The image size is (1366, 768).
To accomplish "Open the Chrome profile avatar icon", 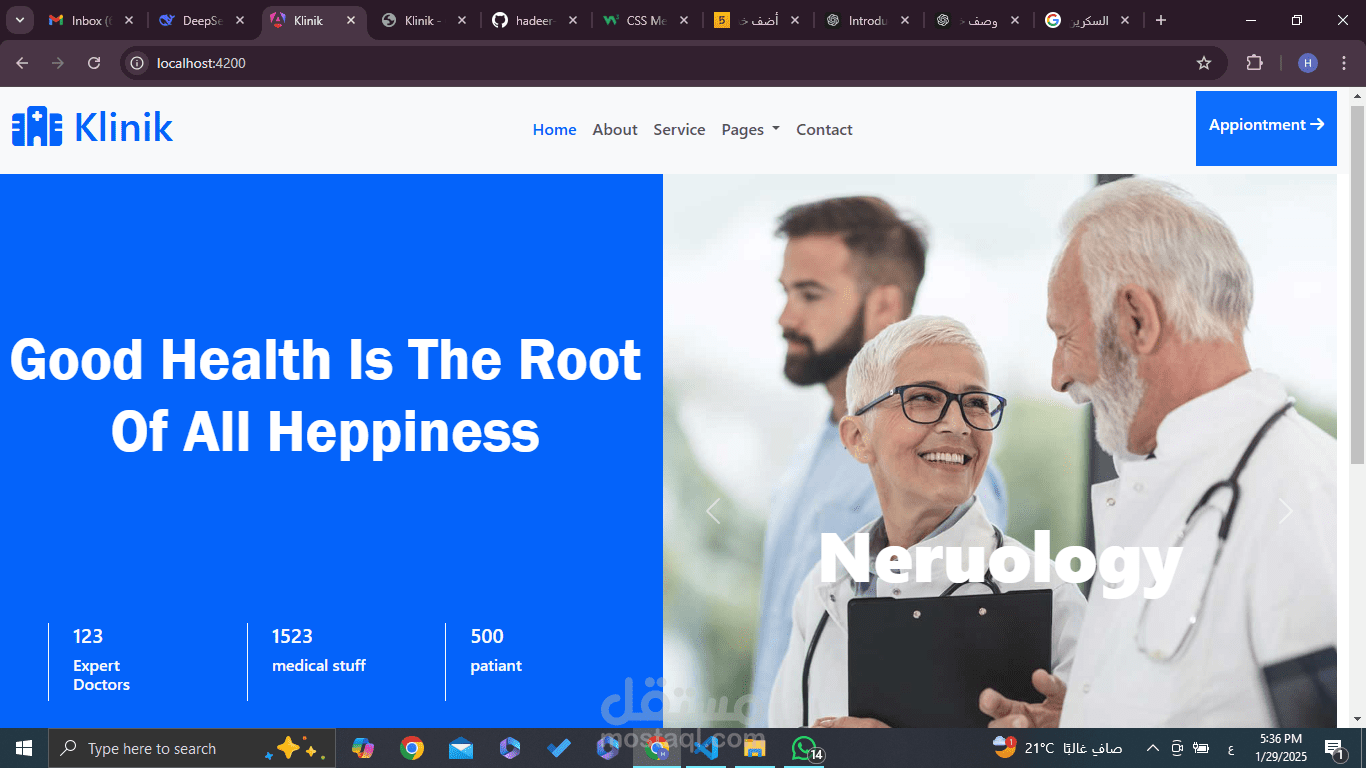I will click(x=1307, y=62).
